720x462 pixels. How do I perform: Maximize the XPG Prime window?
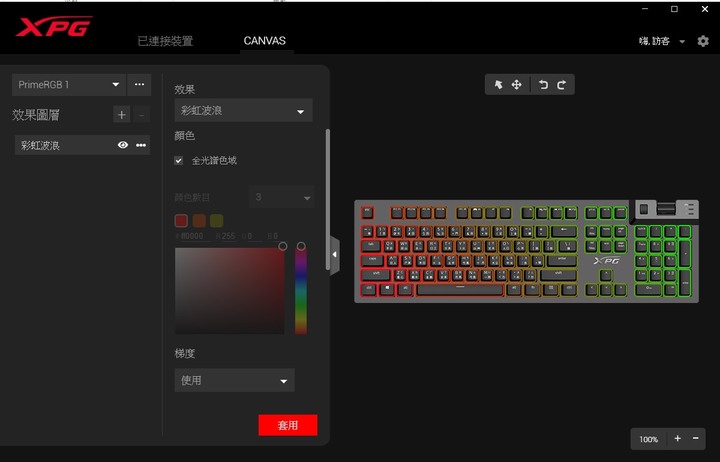coord(674,9)
